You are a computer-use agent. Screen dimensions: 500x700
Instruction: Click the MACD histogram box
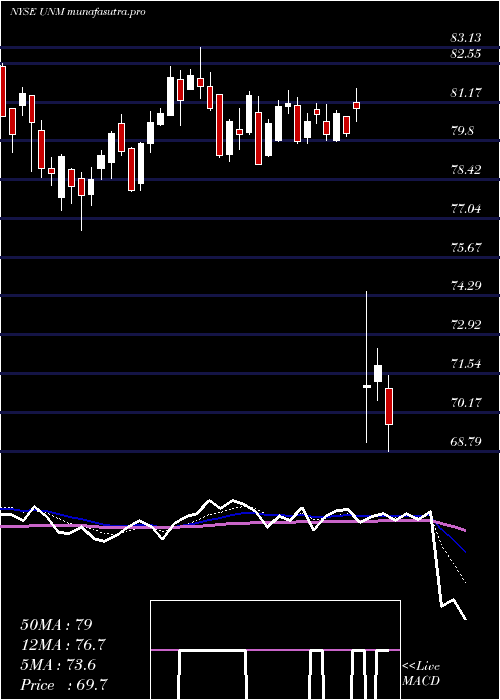point(275,650)
